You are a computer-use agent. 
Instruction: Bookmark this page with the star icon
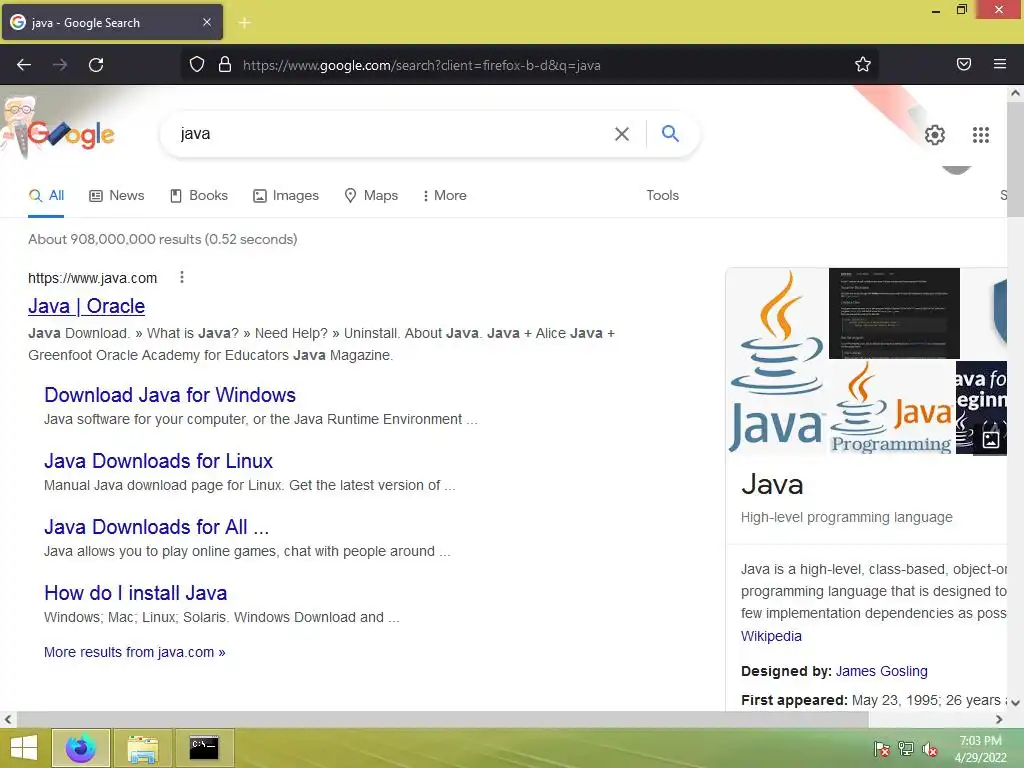pyautogui.click(x=863, y=64)
